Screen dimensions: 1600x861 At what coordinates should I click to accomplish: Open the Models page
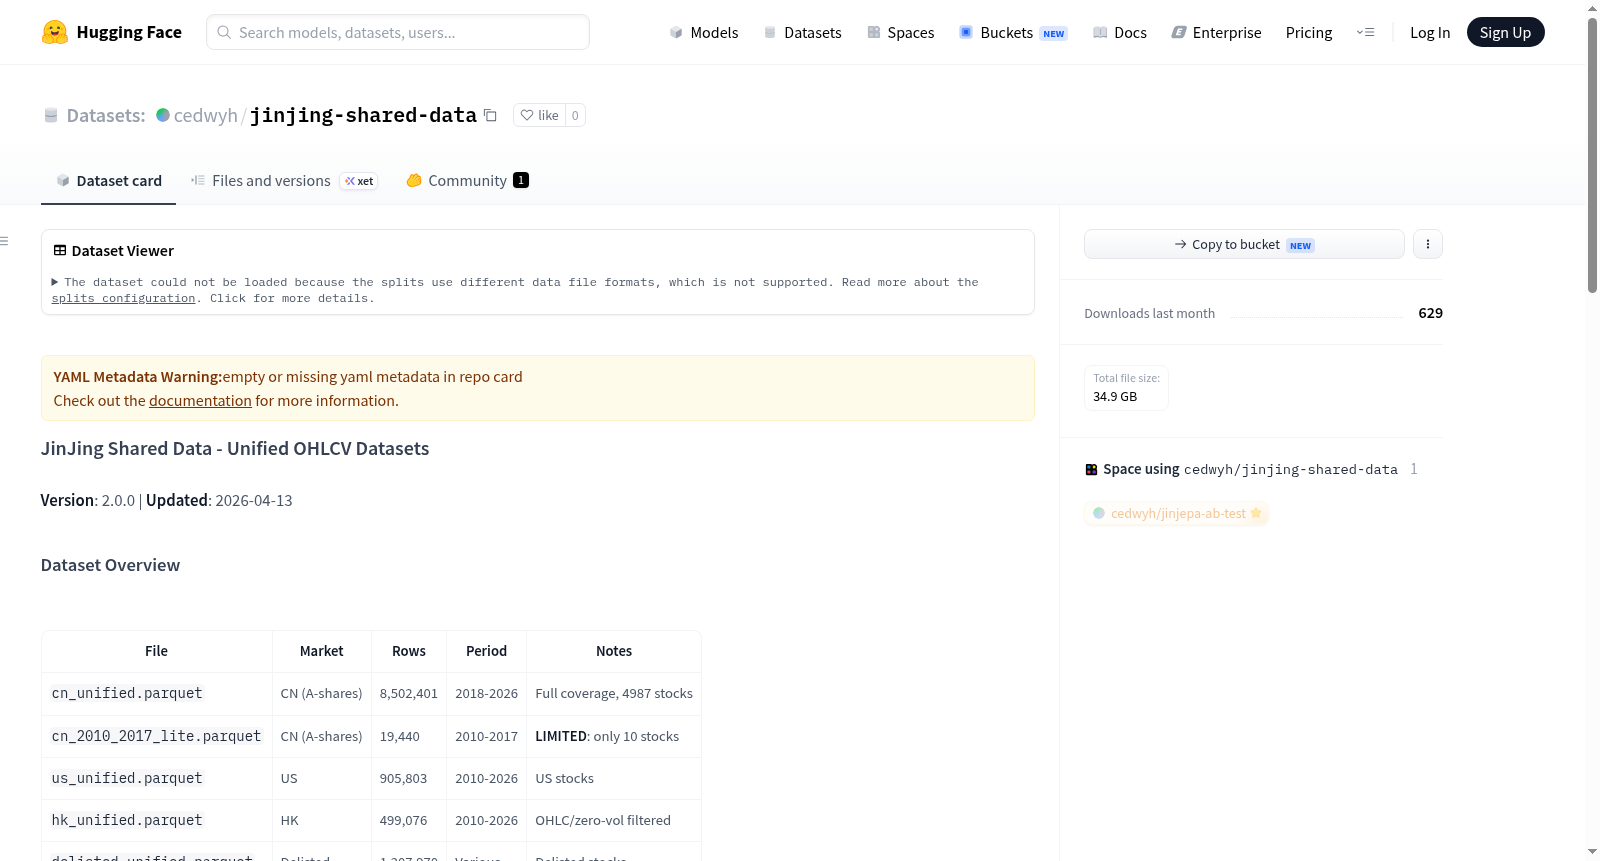[704, 32]
